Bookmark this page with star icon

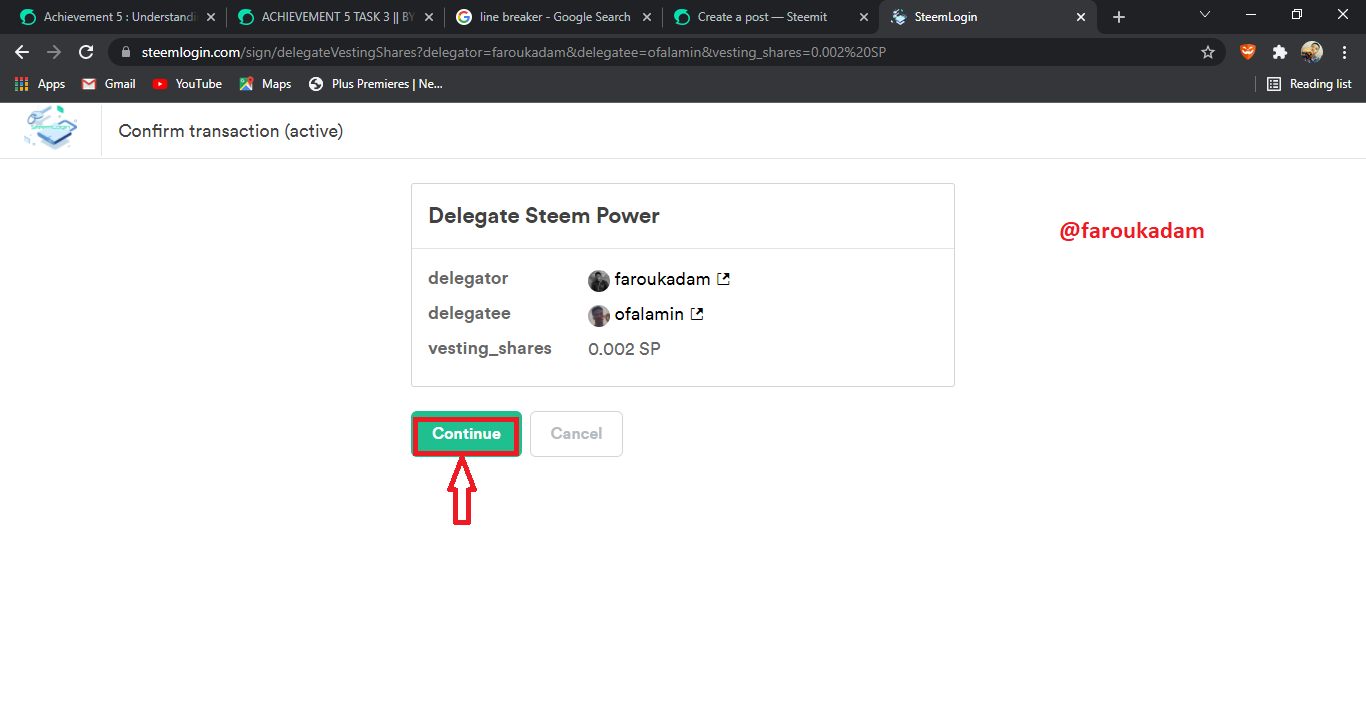(1208, 52)
